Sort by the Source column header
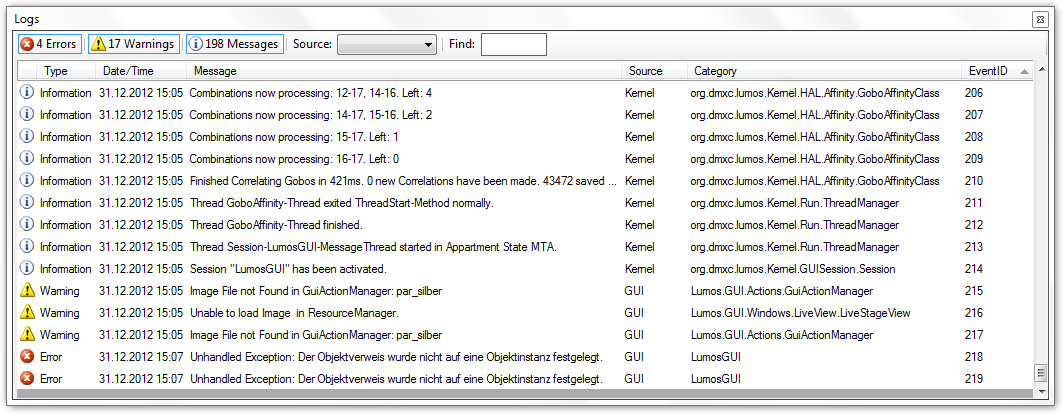Image resolution: width=1063 pixels, height=414 pixels. [645, 71]
